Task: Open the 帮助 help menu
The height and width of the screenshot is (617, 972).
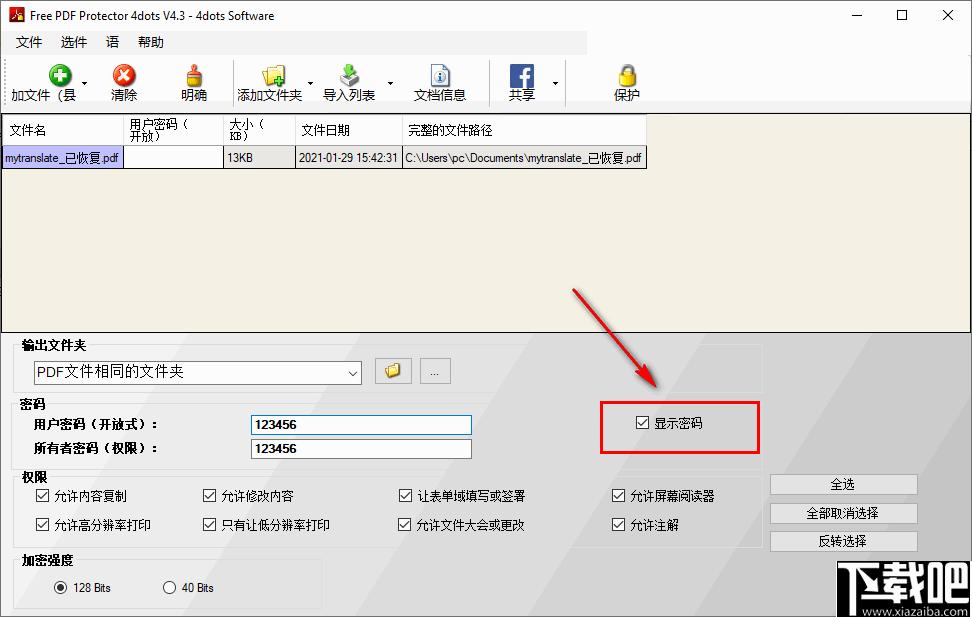Action: tap(151, 42)
